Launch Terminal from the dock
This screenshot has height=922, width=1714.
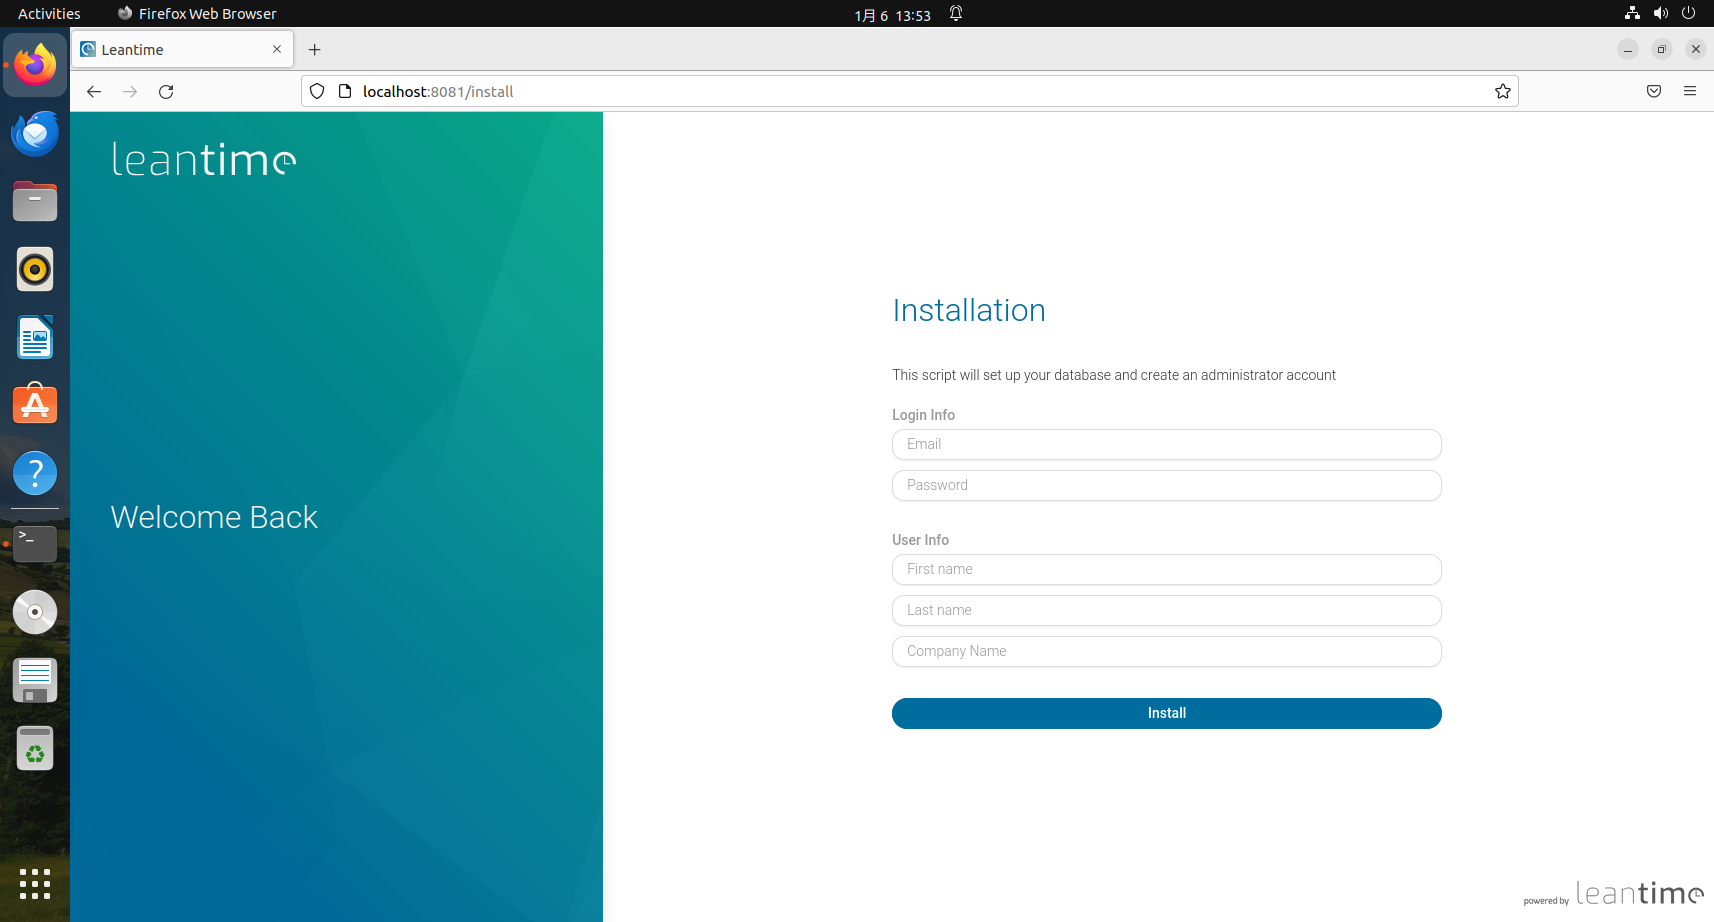point(35,544)
